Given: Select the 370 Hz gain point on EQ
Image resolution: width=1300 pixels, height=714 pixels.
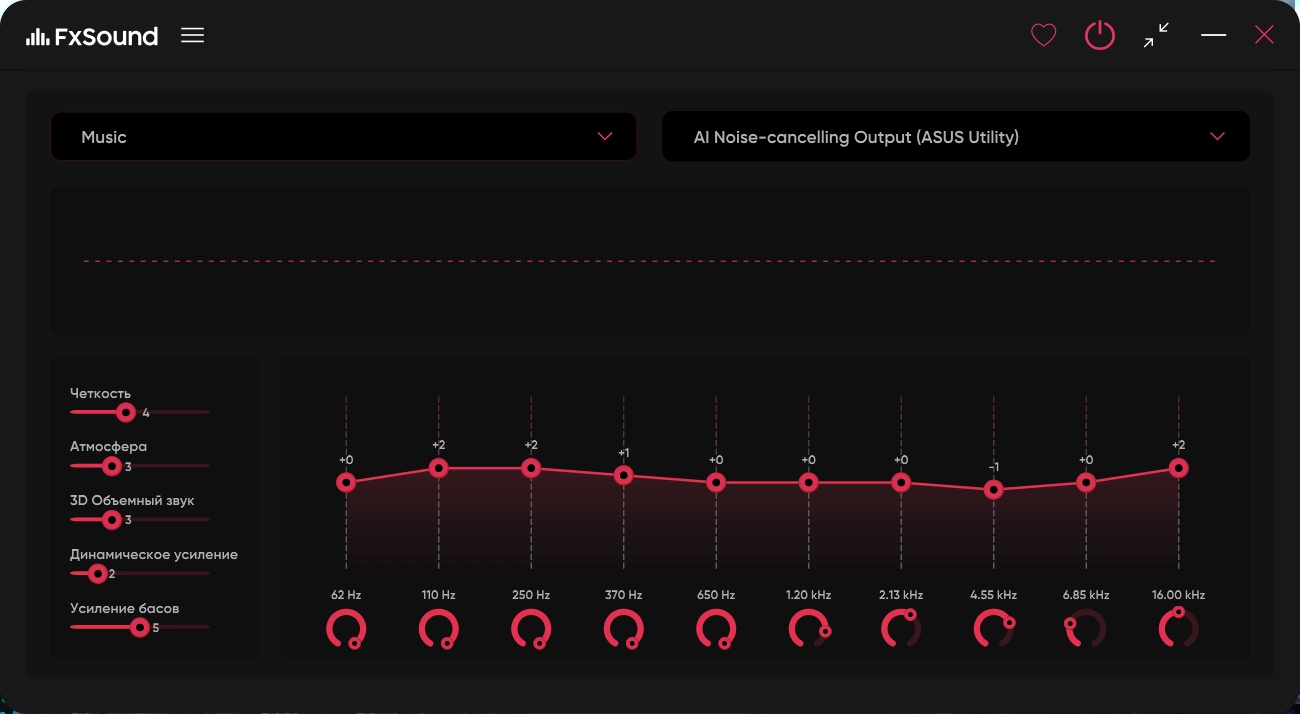Looking at the screenshot, I should point(623,475).
